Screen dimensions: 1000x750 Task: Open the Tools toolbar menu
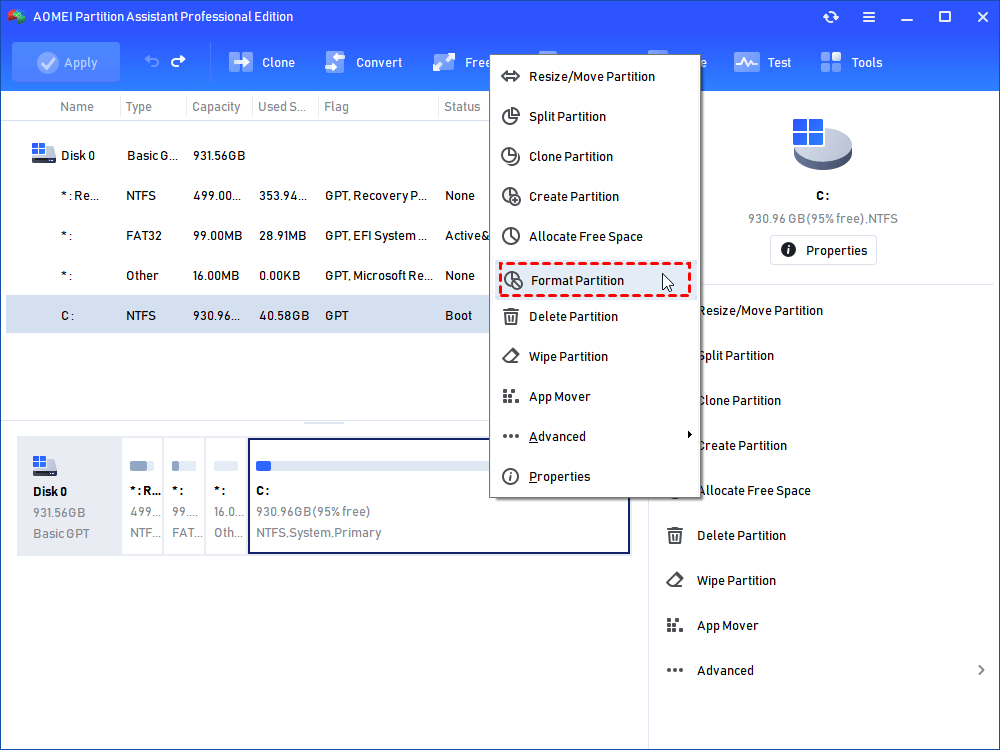[x=851, y=62]
